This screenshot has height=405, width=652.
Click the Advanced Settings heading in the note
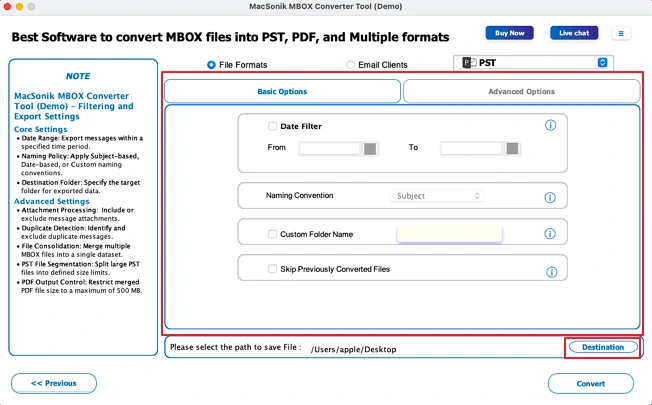(x=52, y=201)
